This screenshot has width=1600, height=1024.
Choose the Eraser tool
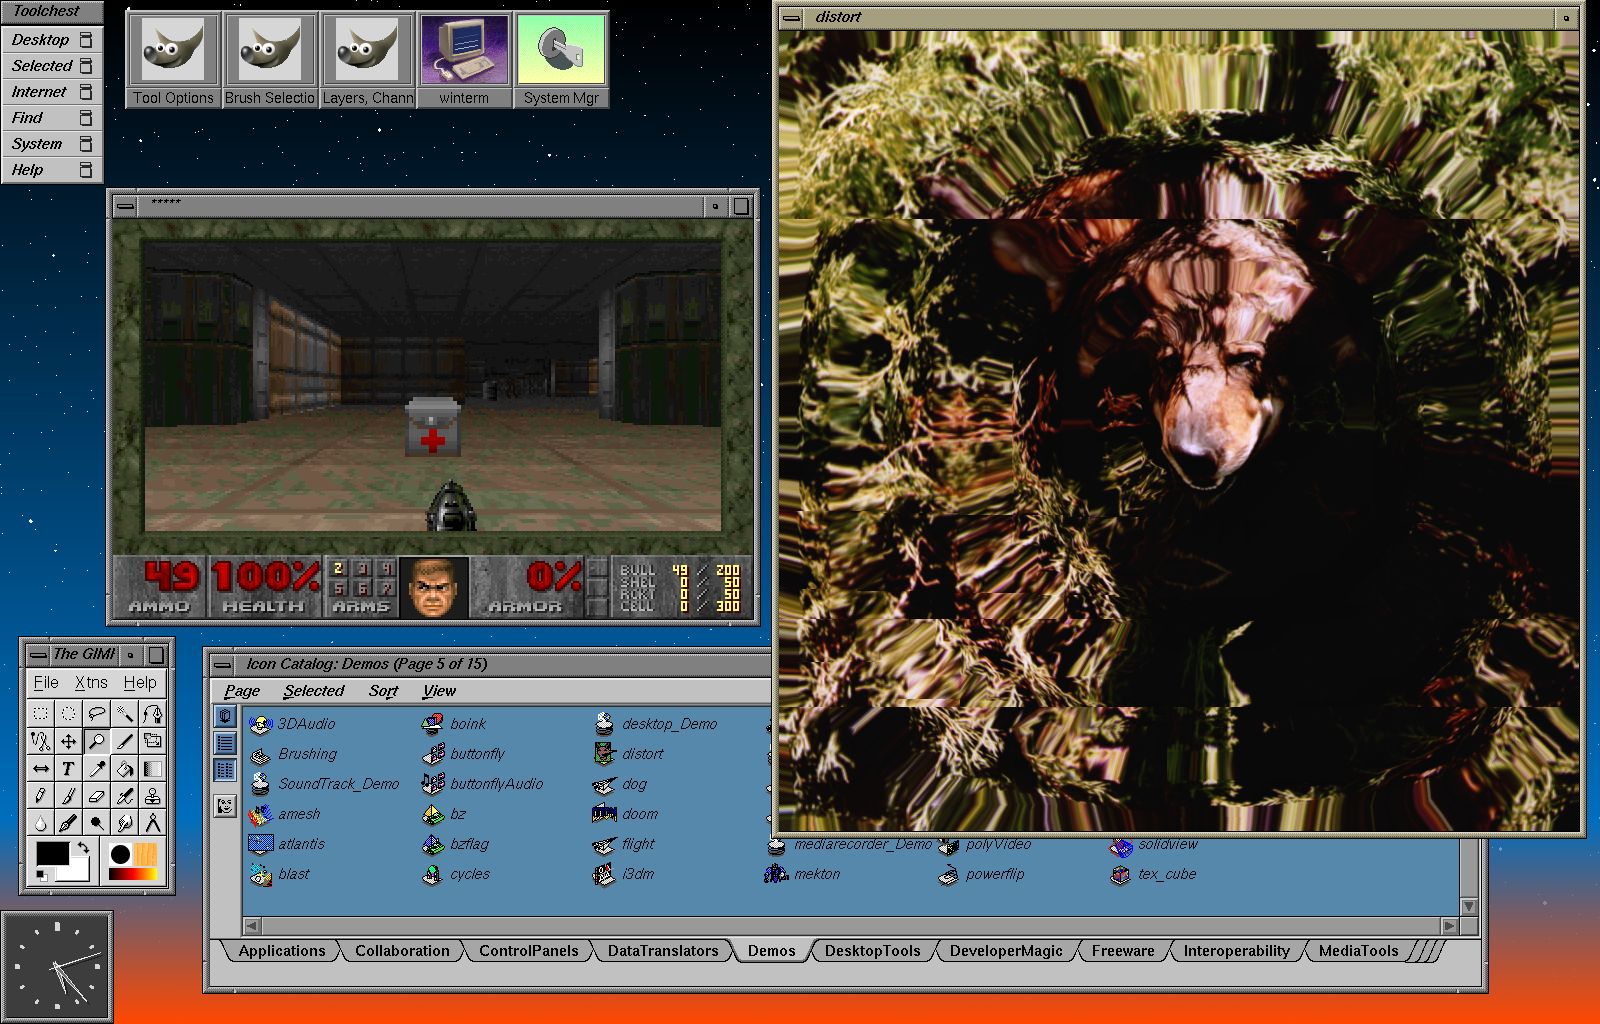(96, 796)
